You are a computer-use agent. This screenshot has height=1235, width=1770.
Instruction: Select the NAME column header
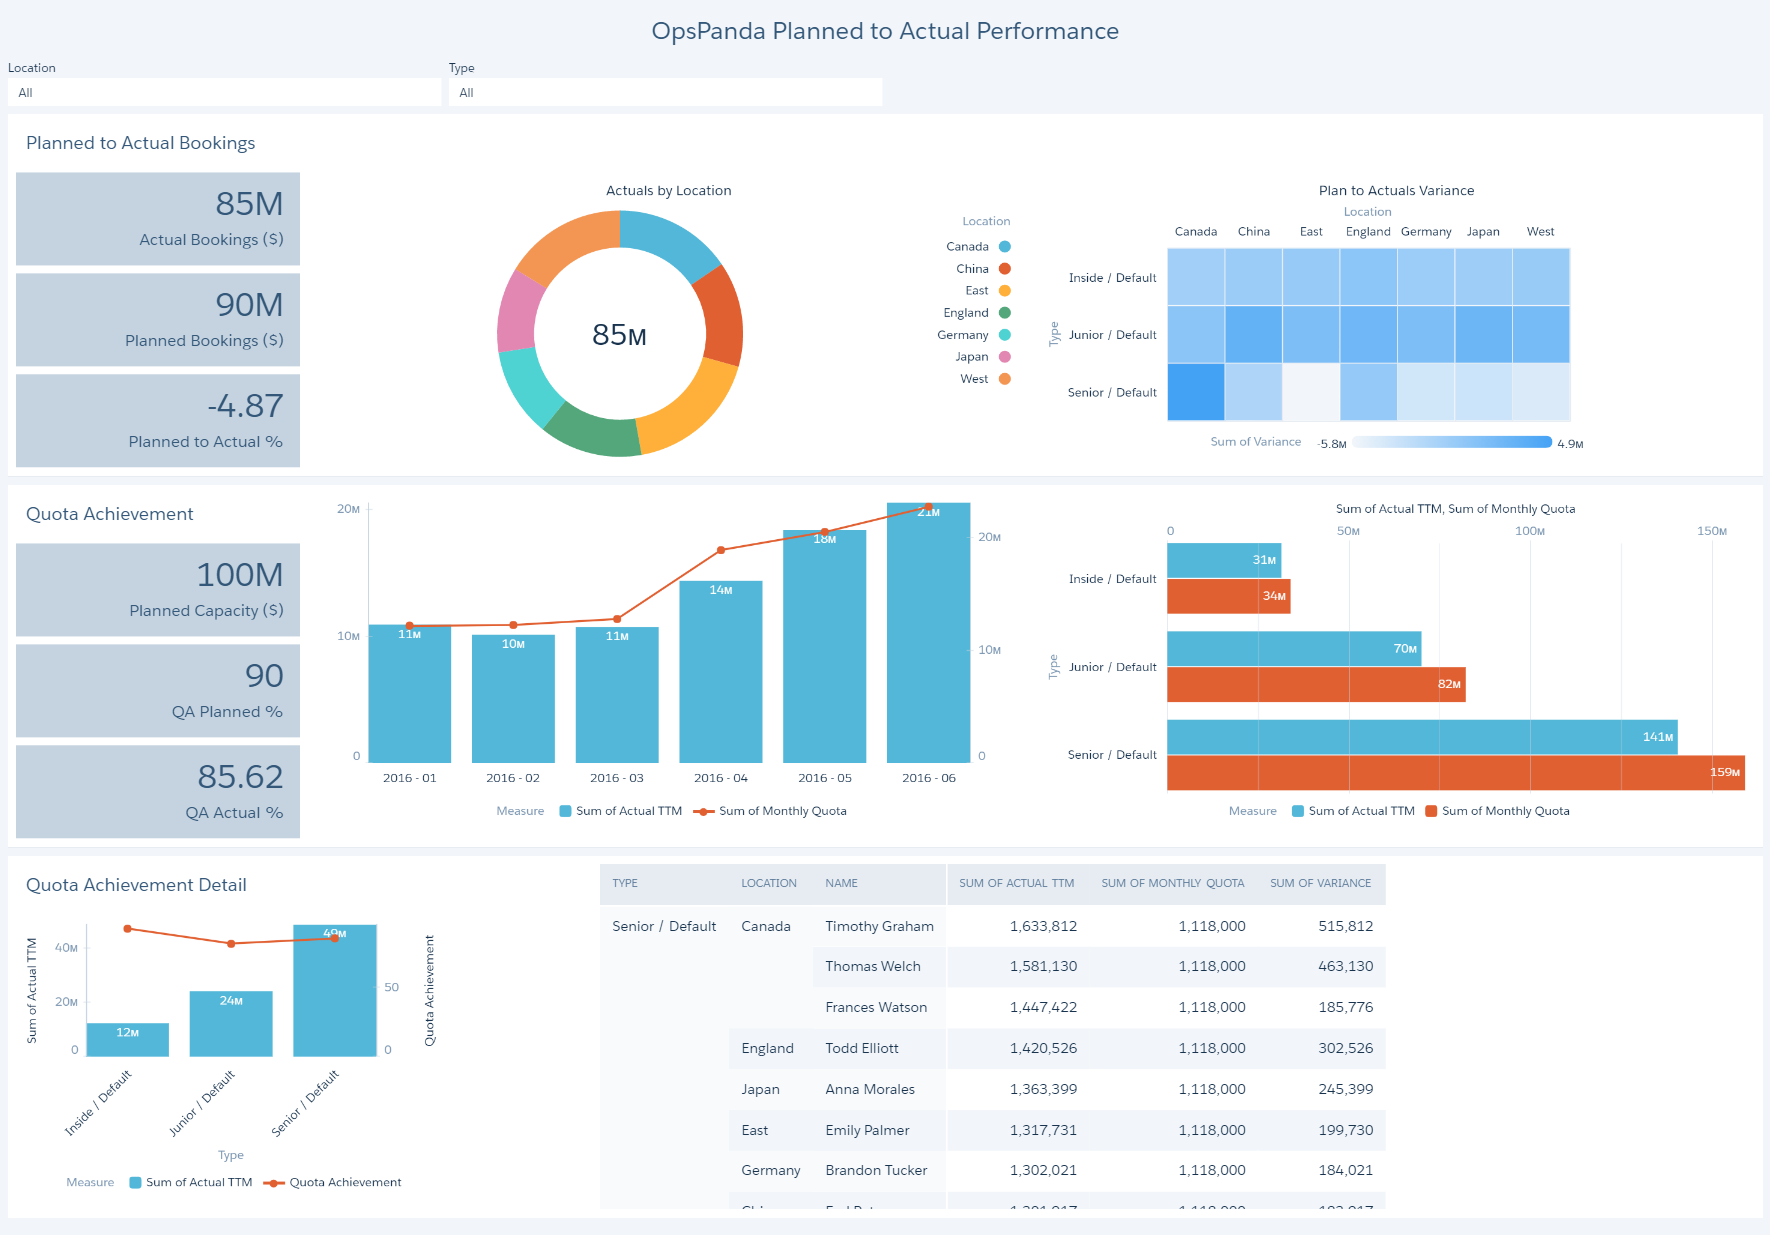(x=841, y=883)
